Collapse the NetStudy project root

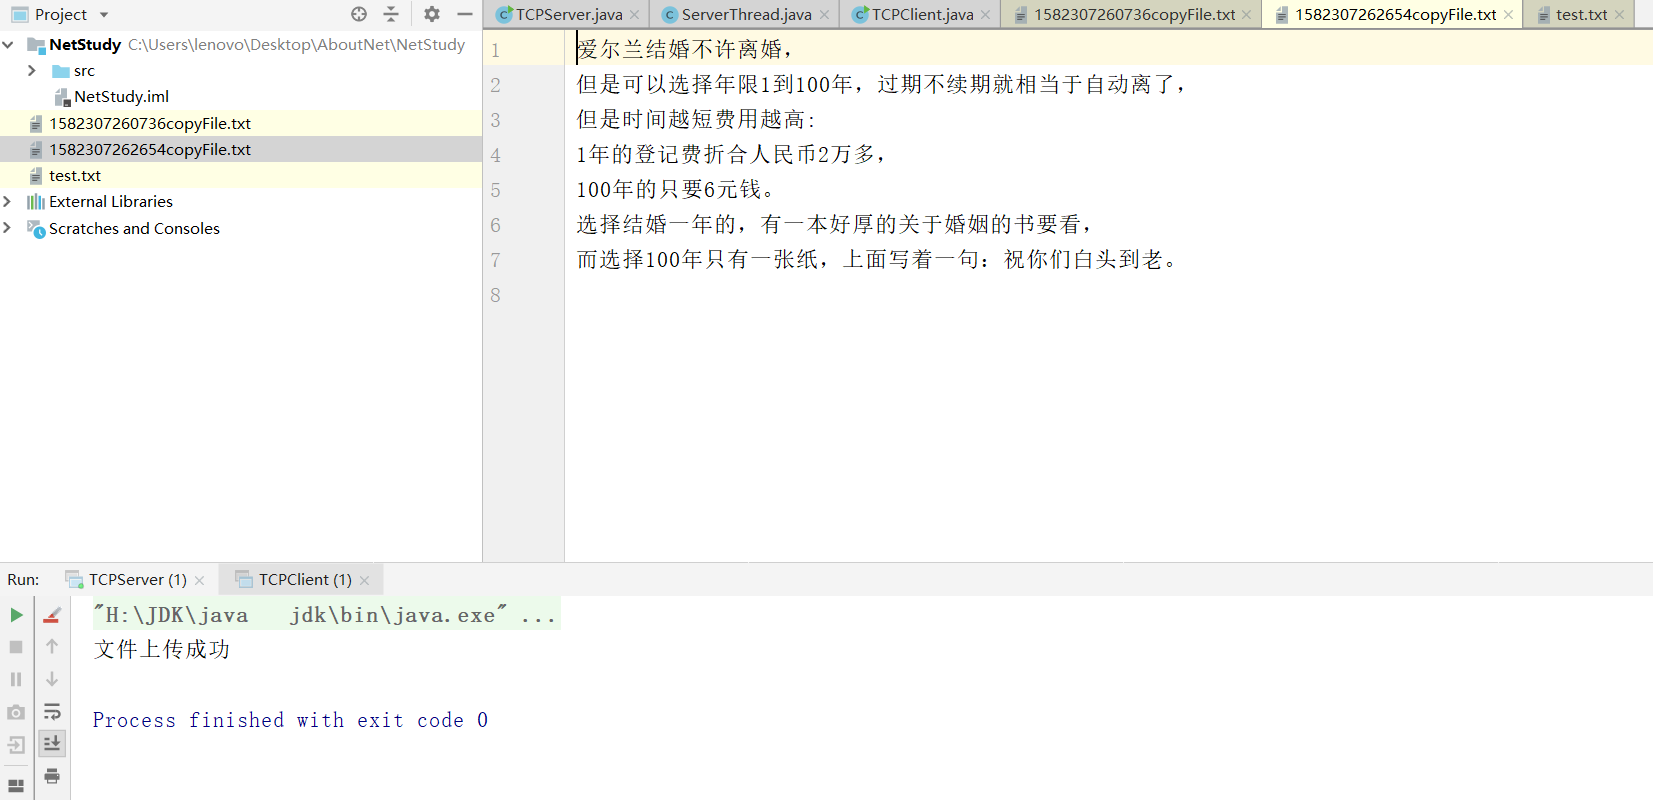(x=8, y=45)
